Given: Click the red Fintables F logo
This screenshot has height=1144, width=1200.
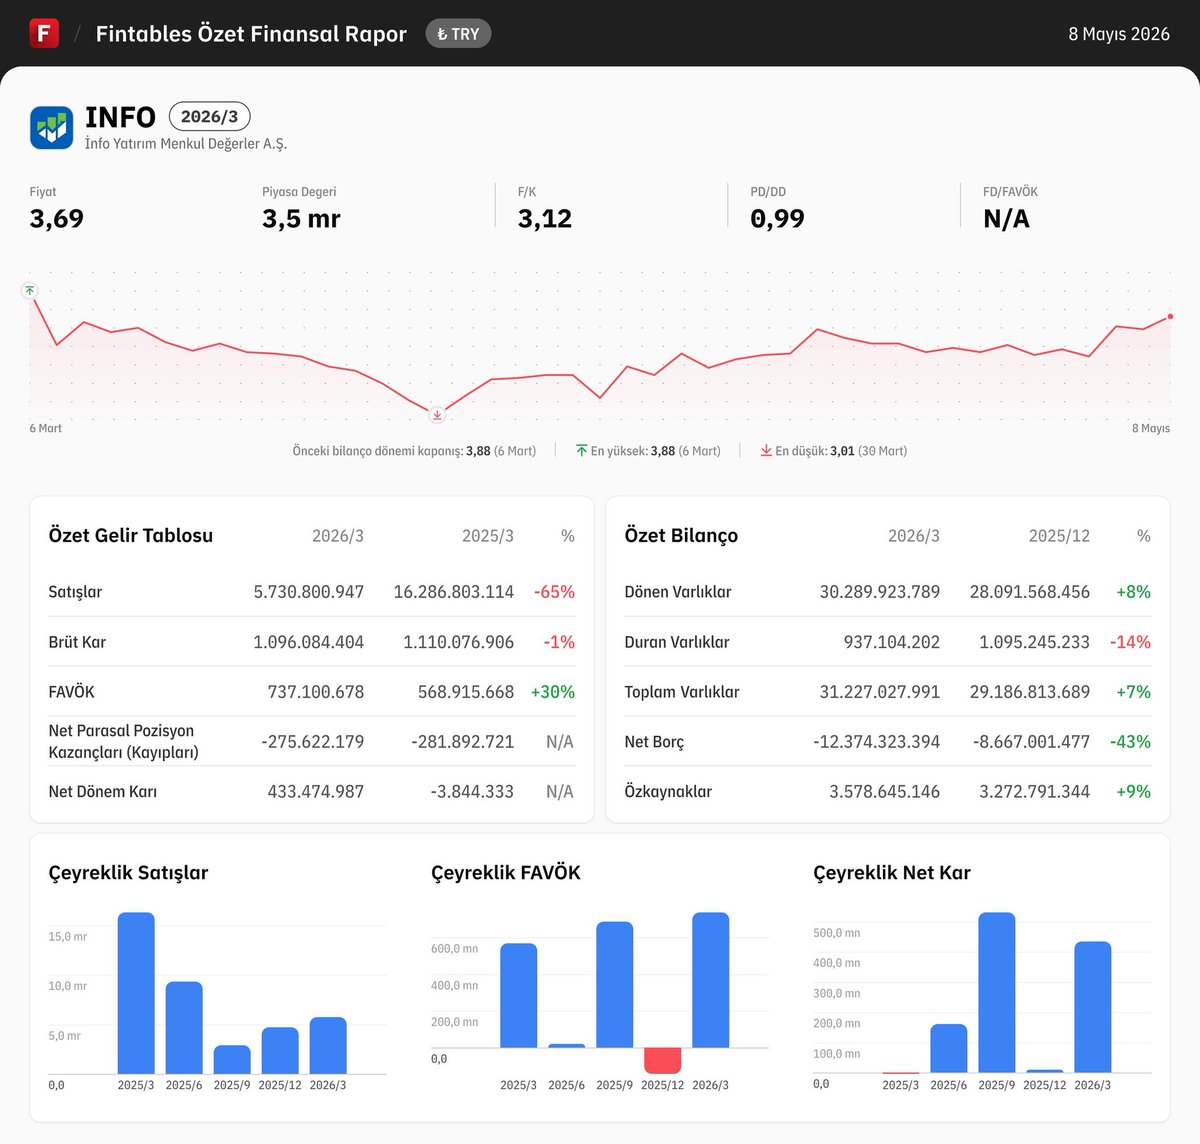Looking at the screenshot, I should (x=44, y=33).
